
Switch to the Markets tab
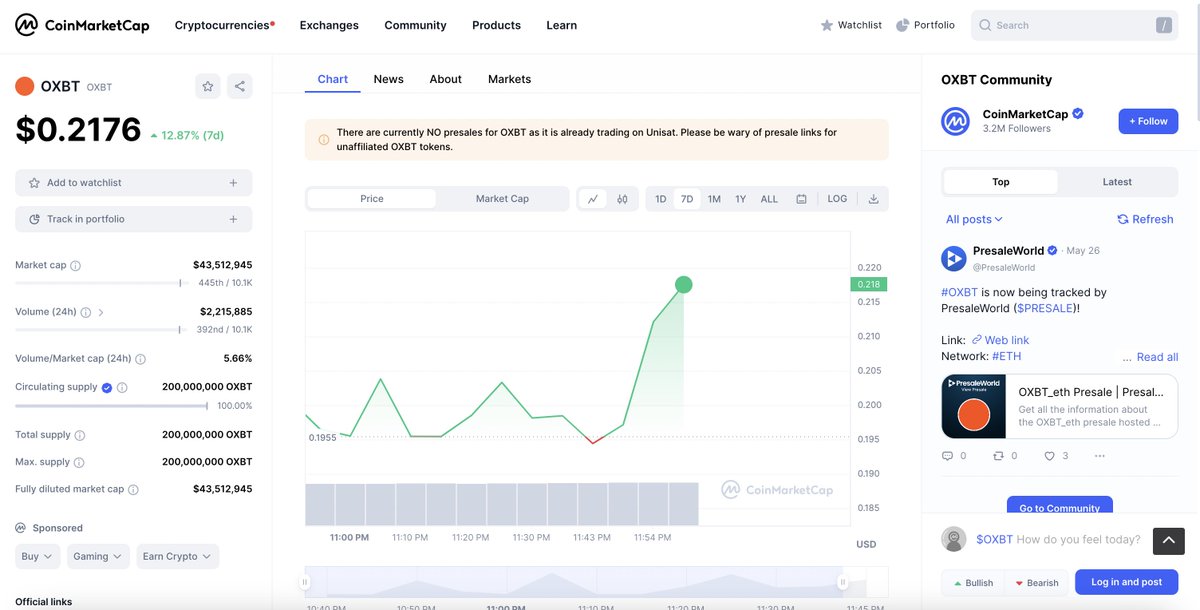pyautogui.click(x=509, y=79)
